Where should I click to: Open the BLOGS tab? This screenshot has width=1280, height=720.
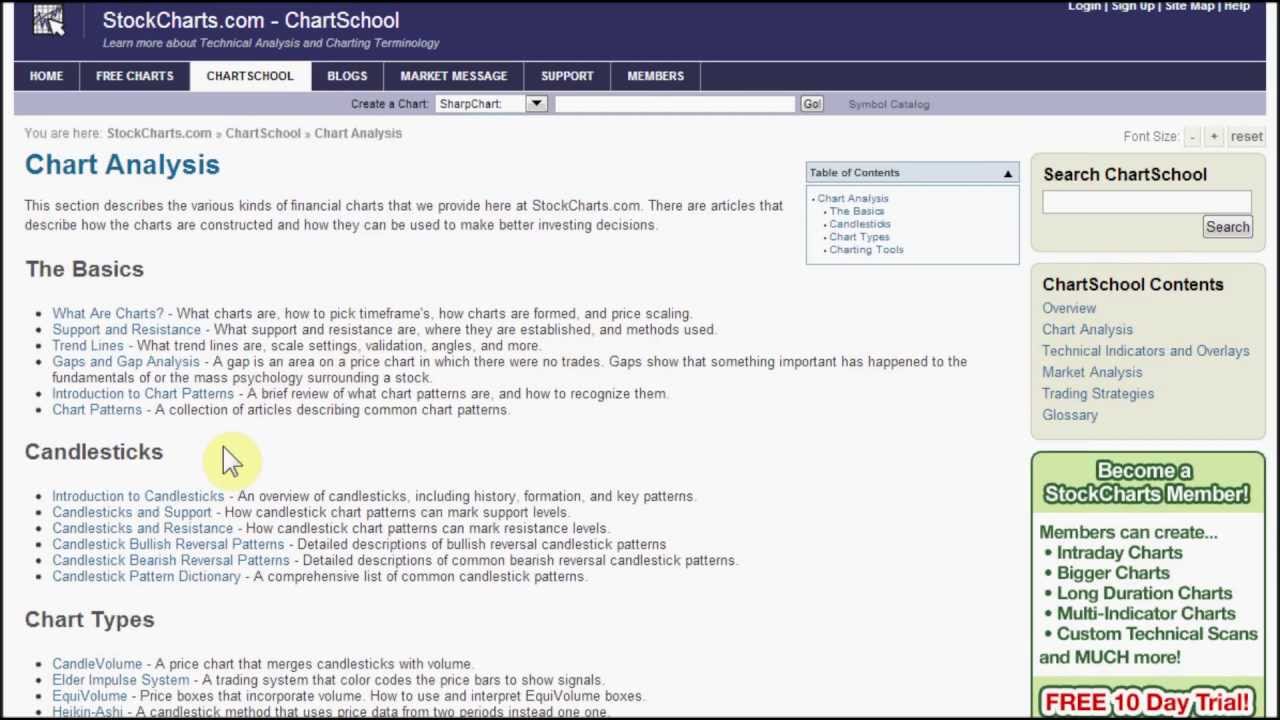tap(347, 76)
